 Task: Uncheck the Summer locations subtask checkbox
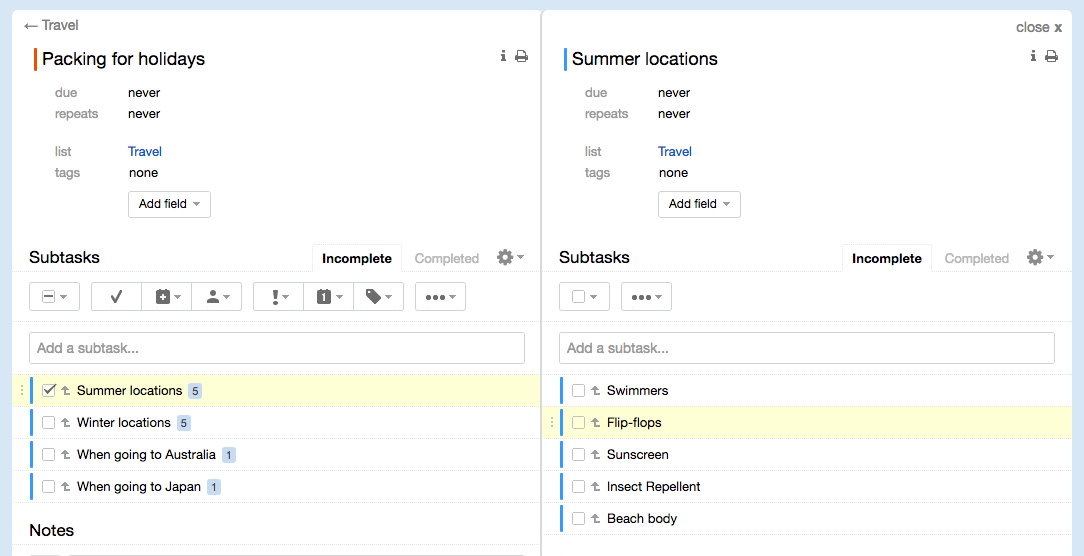coord(48,391)
